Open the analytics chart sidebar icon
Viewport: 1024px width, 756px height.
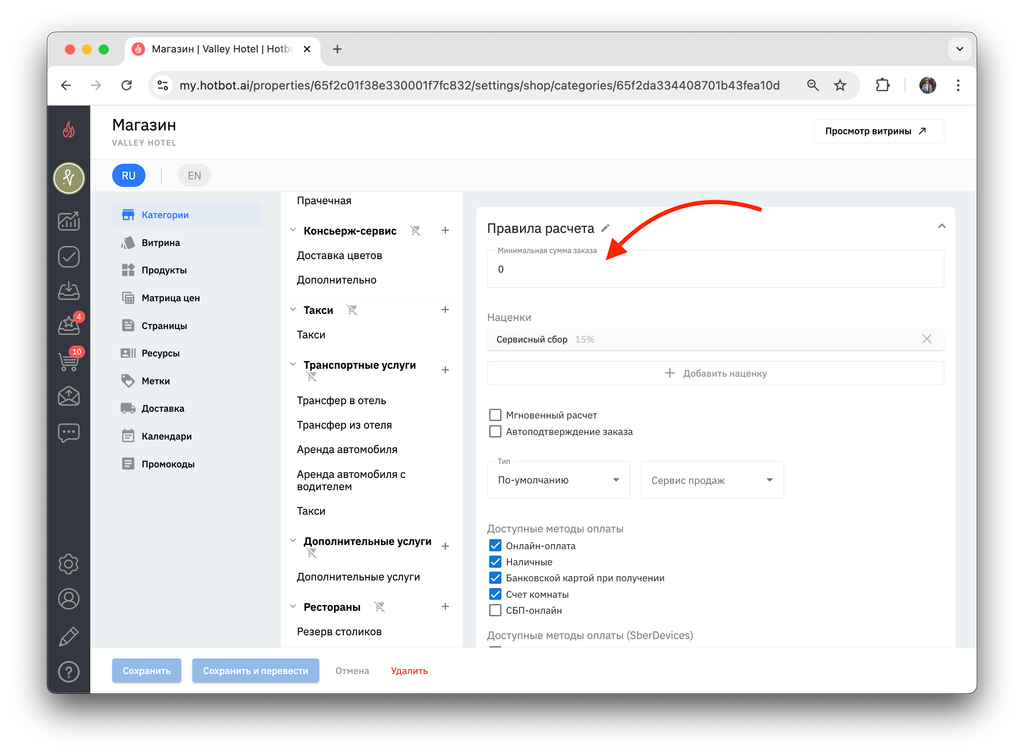pyautogui.click(x=69, y=221)
